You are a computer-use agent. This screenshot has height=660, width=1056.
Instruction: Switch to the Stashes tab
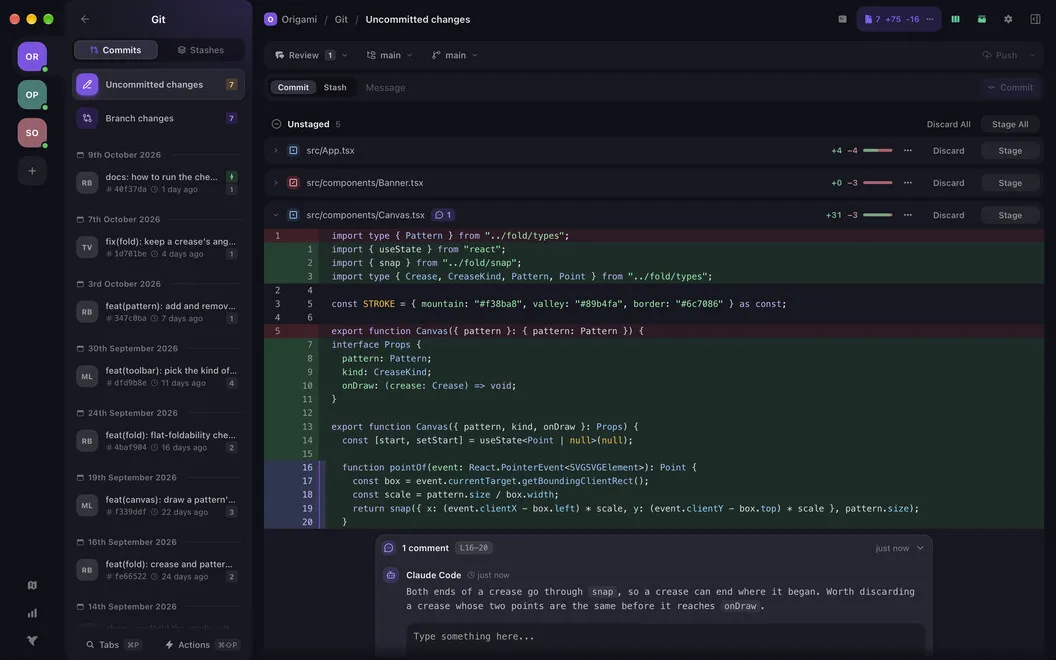point(201,50)
